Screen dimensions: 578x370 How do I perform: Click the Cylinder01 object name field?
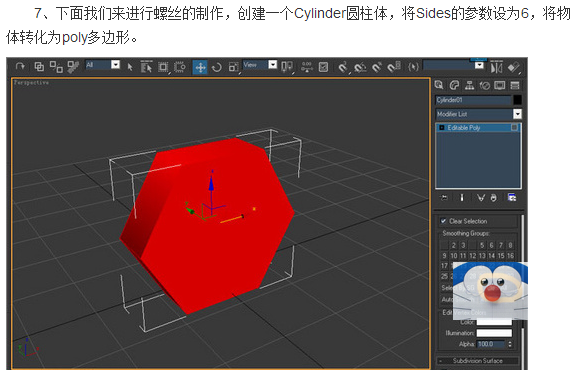473,100
